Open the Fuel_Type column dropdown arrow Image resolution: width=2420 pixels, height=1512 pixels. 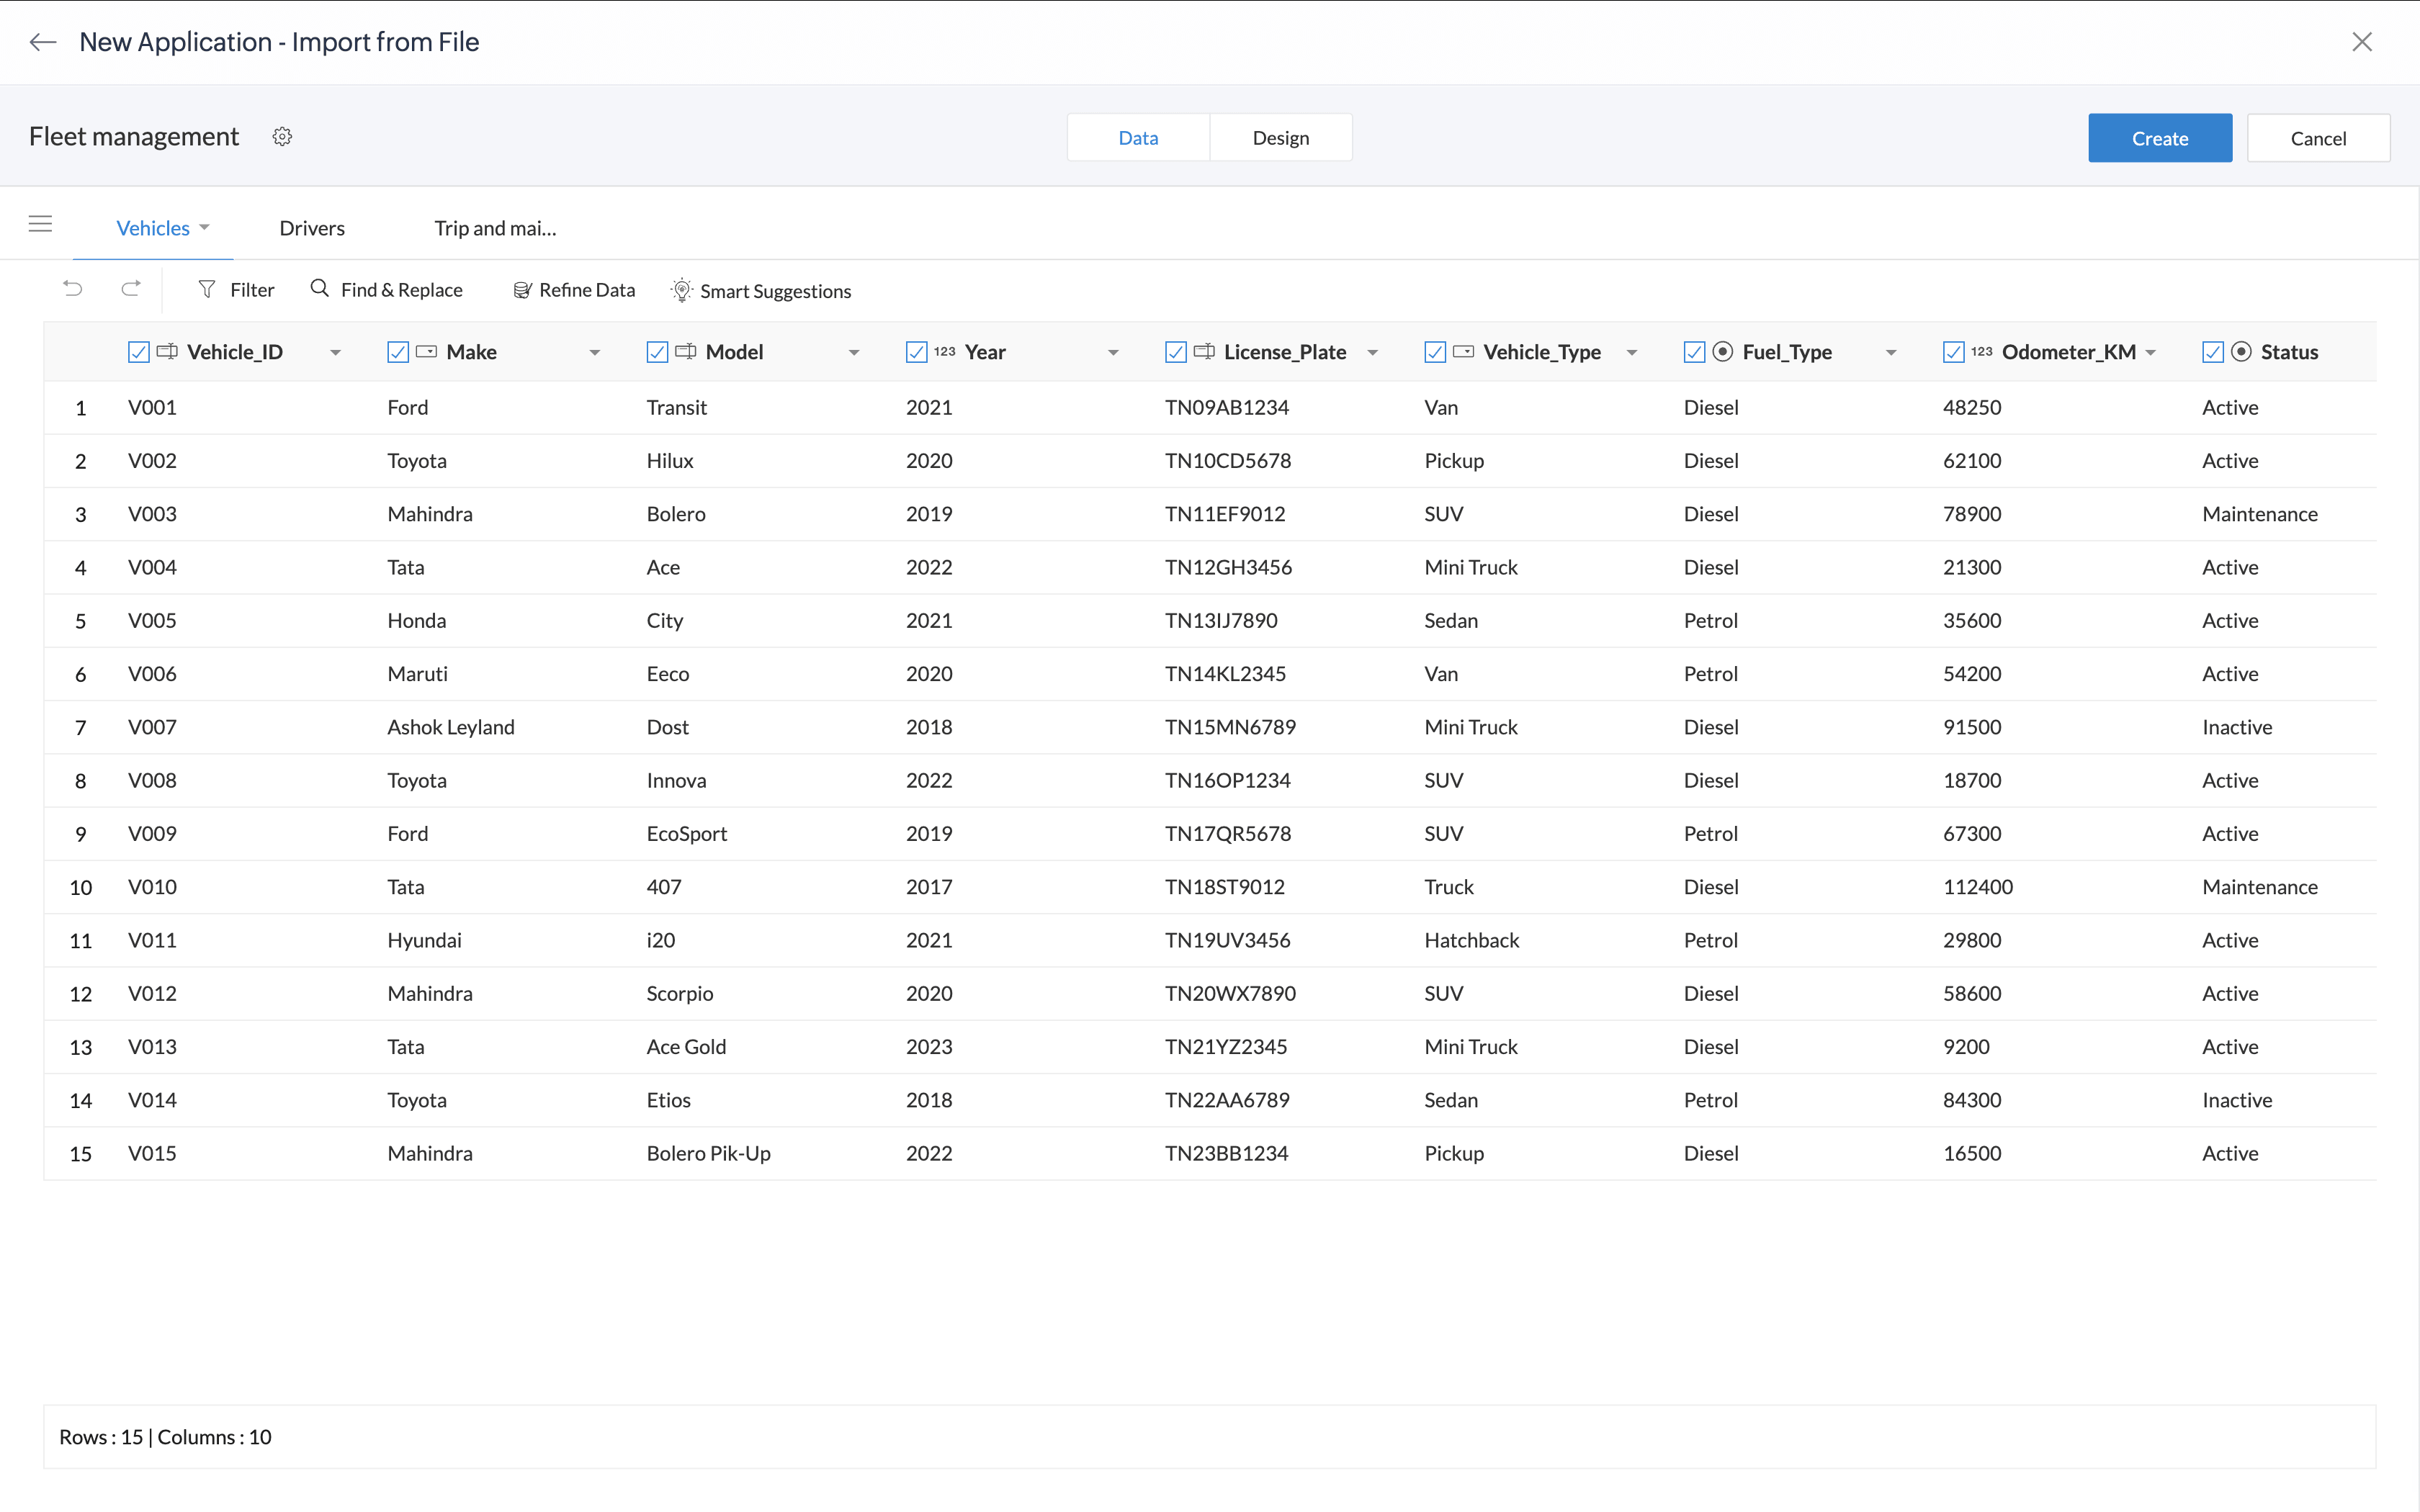click(1891, 353)
